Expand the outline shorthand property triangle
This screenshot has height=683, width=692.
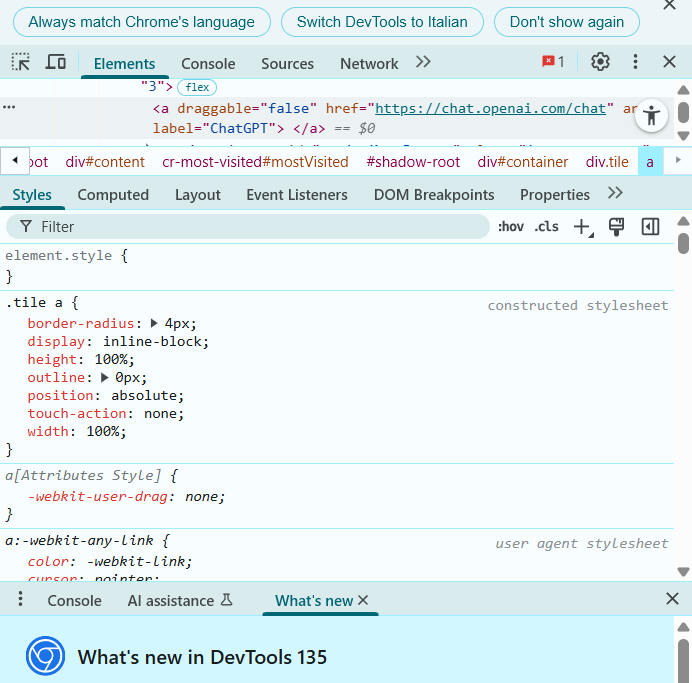pos(105,377)
